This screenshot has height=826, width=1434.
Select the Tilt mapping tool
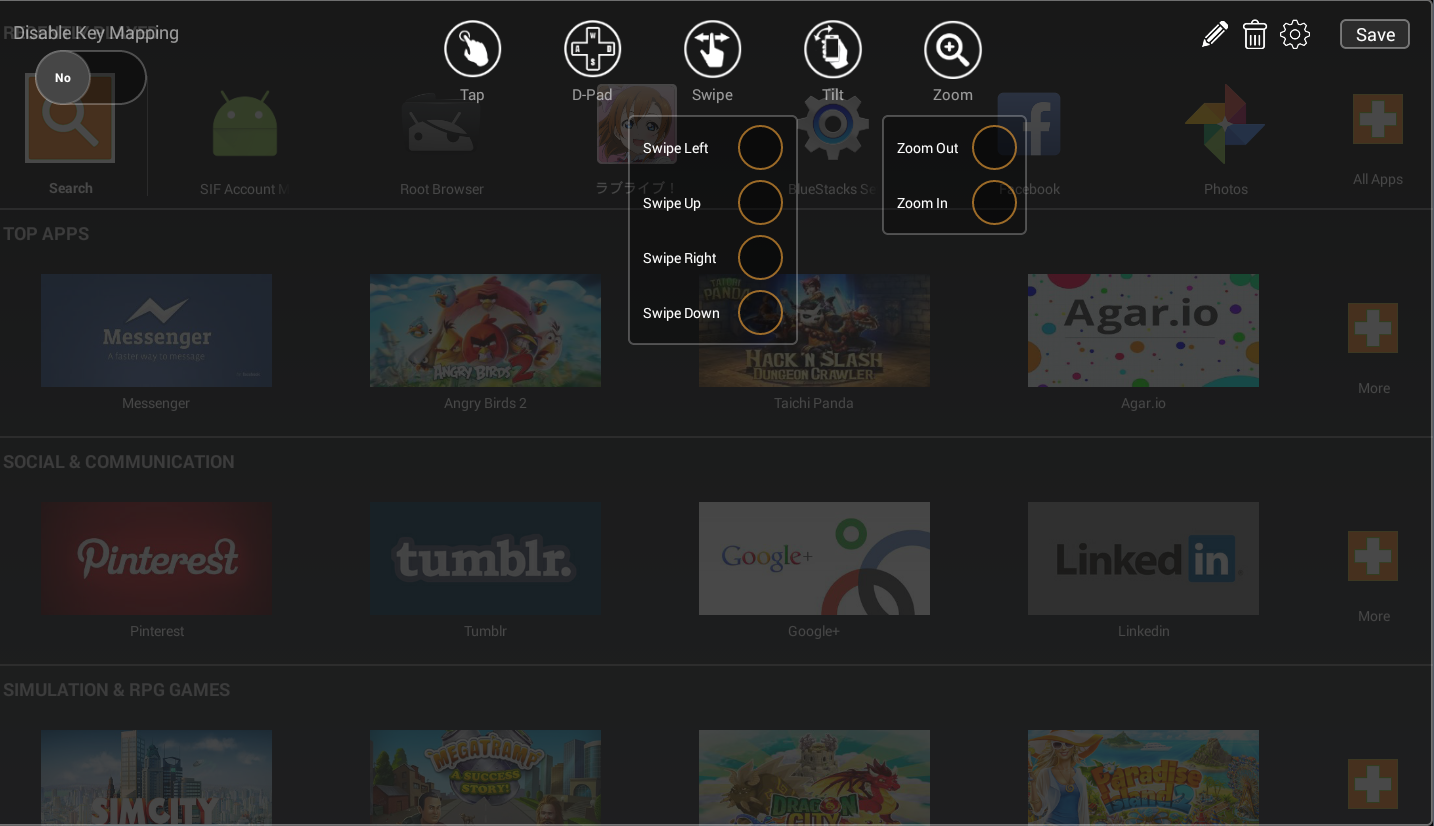pyautogui.click(x=832, y=49)
